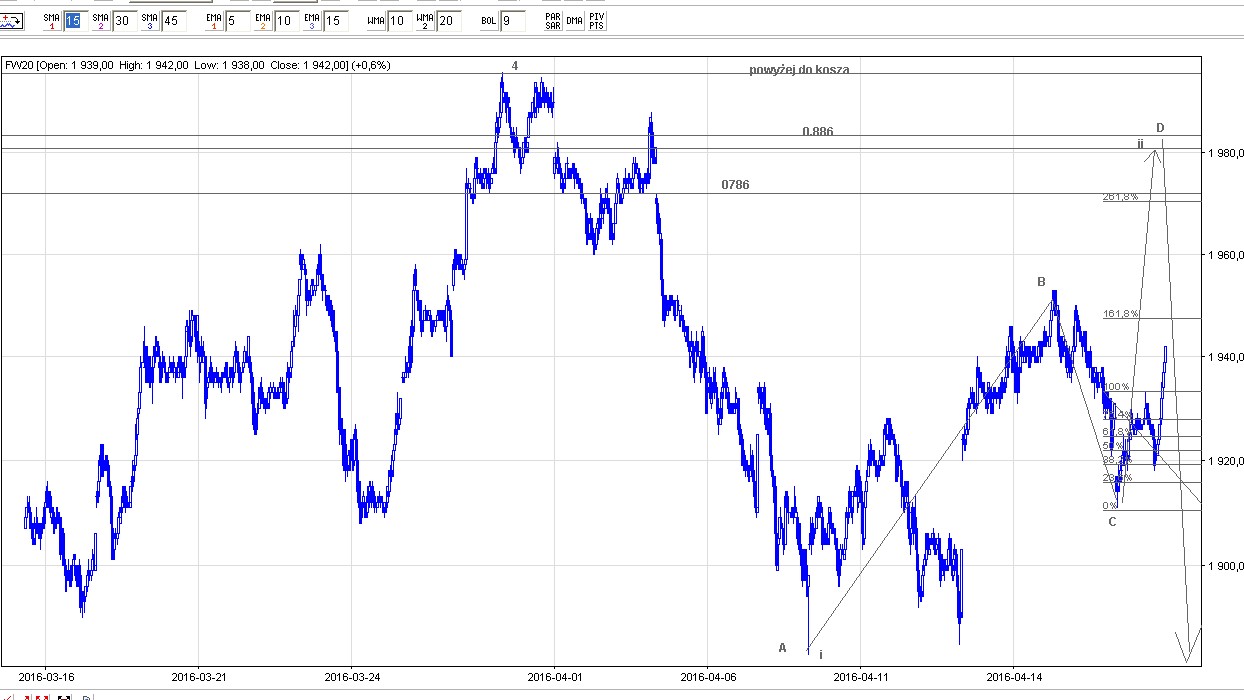This screenshot has width=1244, height=700.
Task: Select the EMA 2 period field showing 10
Action: tap(284, 21)
